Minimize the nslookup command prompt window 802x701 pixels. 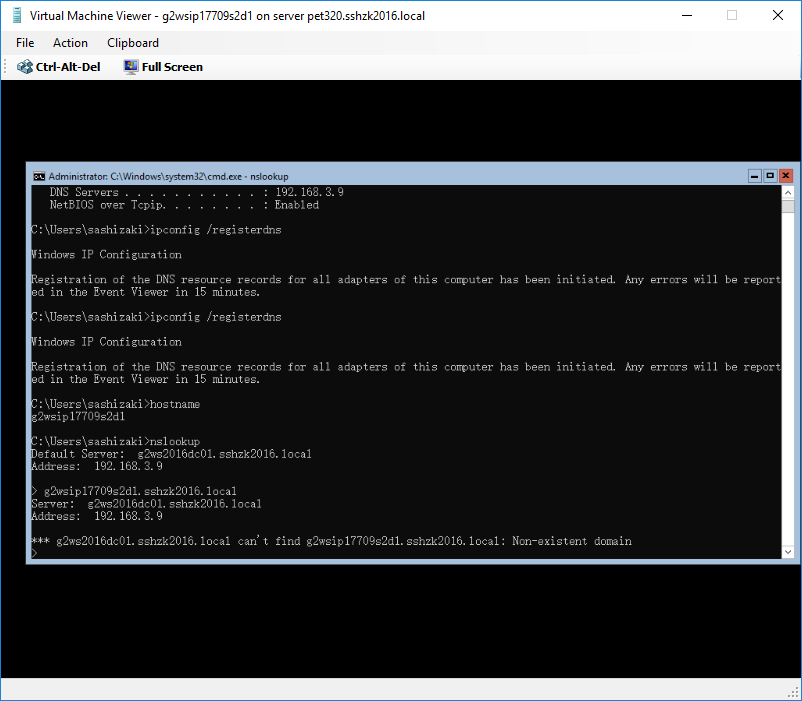pos(755,175)
